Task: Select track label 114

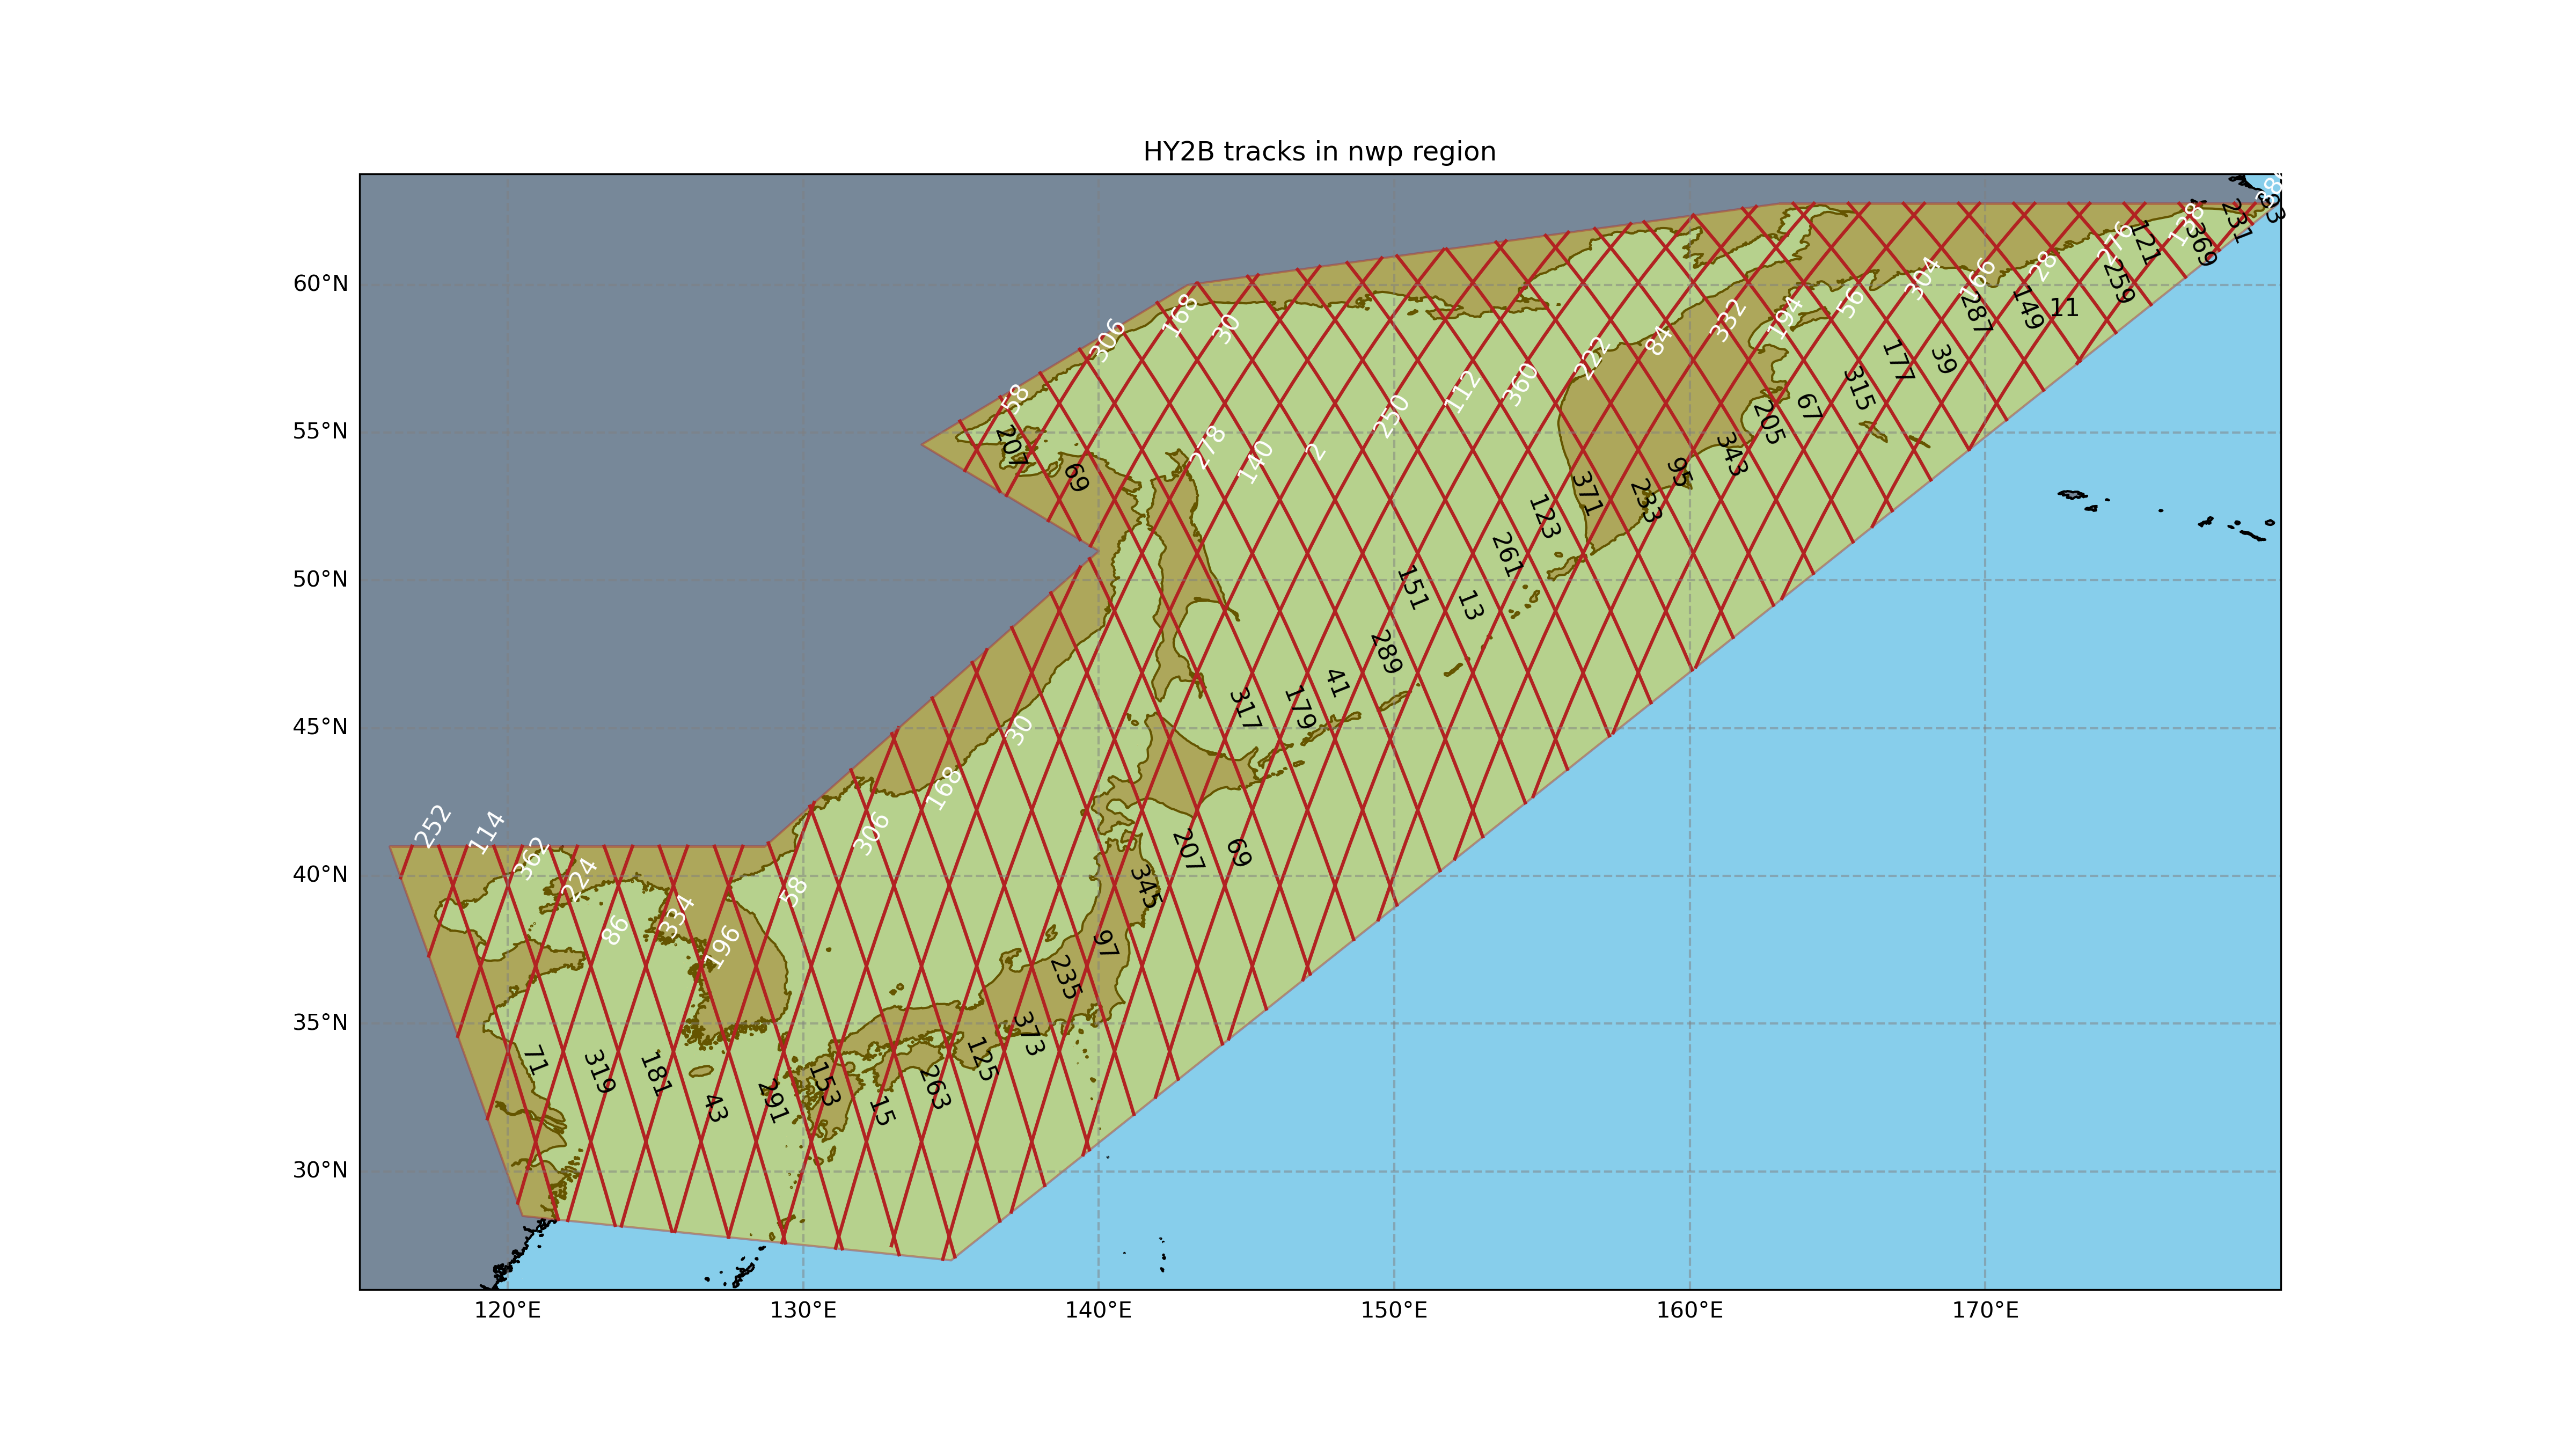Action: click(x=487, y=833)
